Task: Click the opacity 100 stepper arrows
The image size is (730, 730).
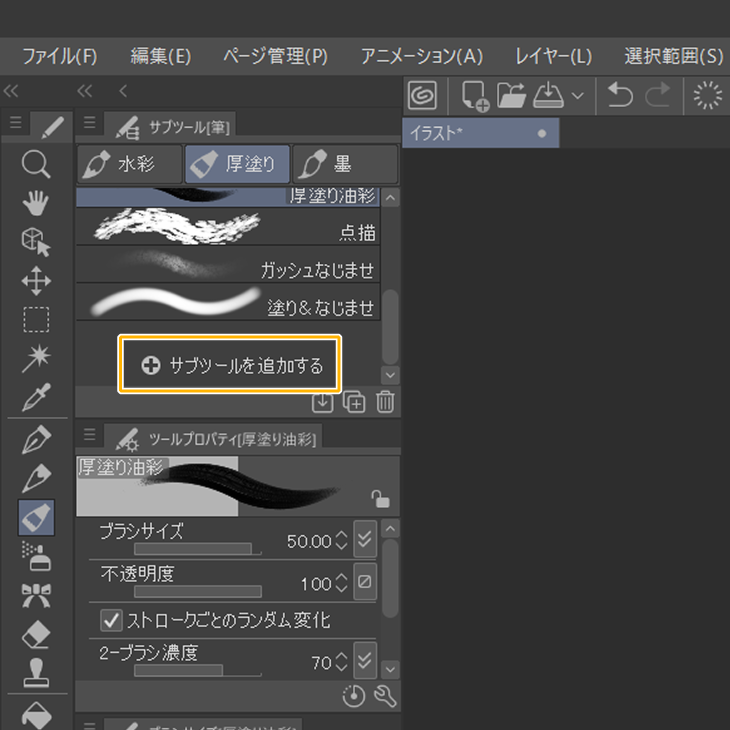Action: click(341, 583)
